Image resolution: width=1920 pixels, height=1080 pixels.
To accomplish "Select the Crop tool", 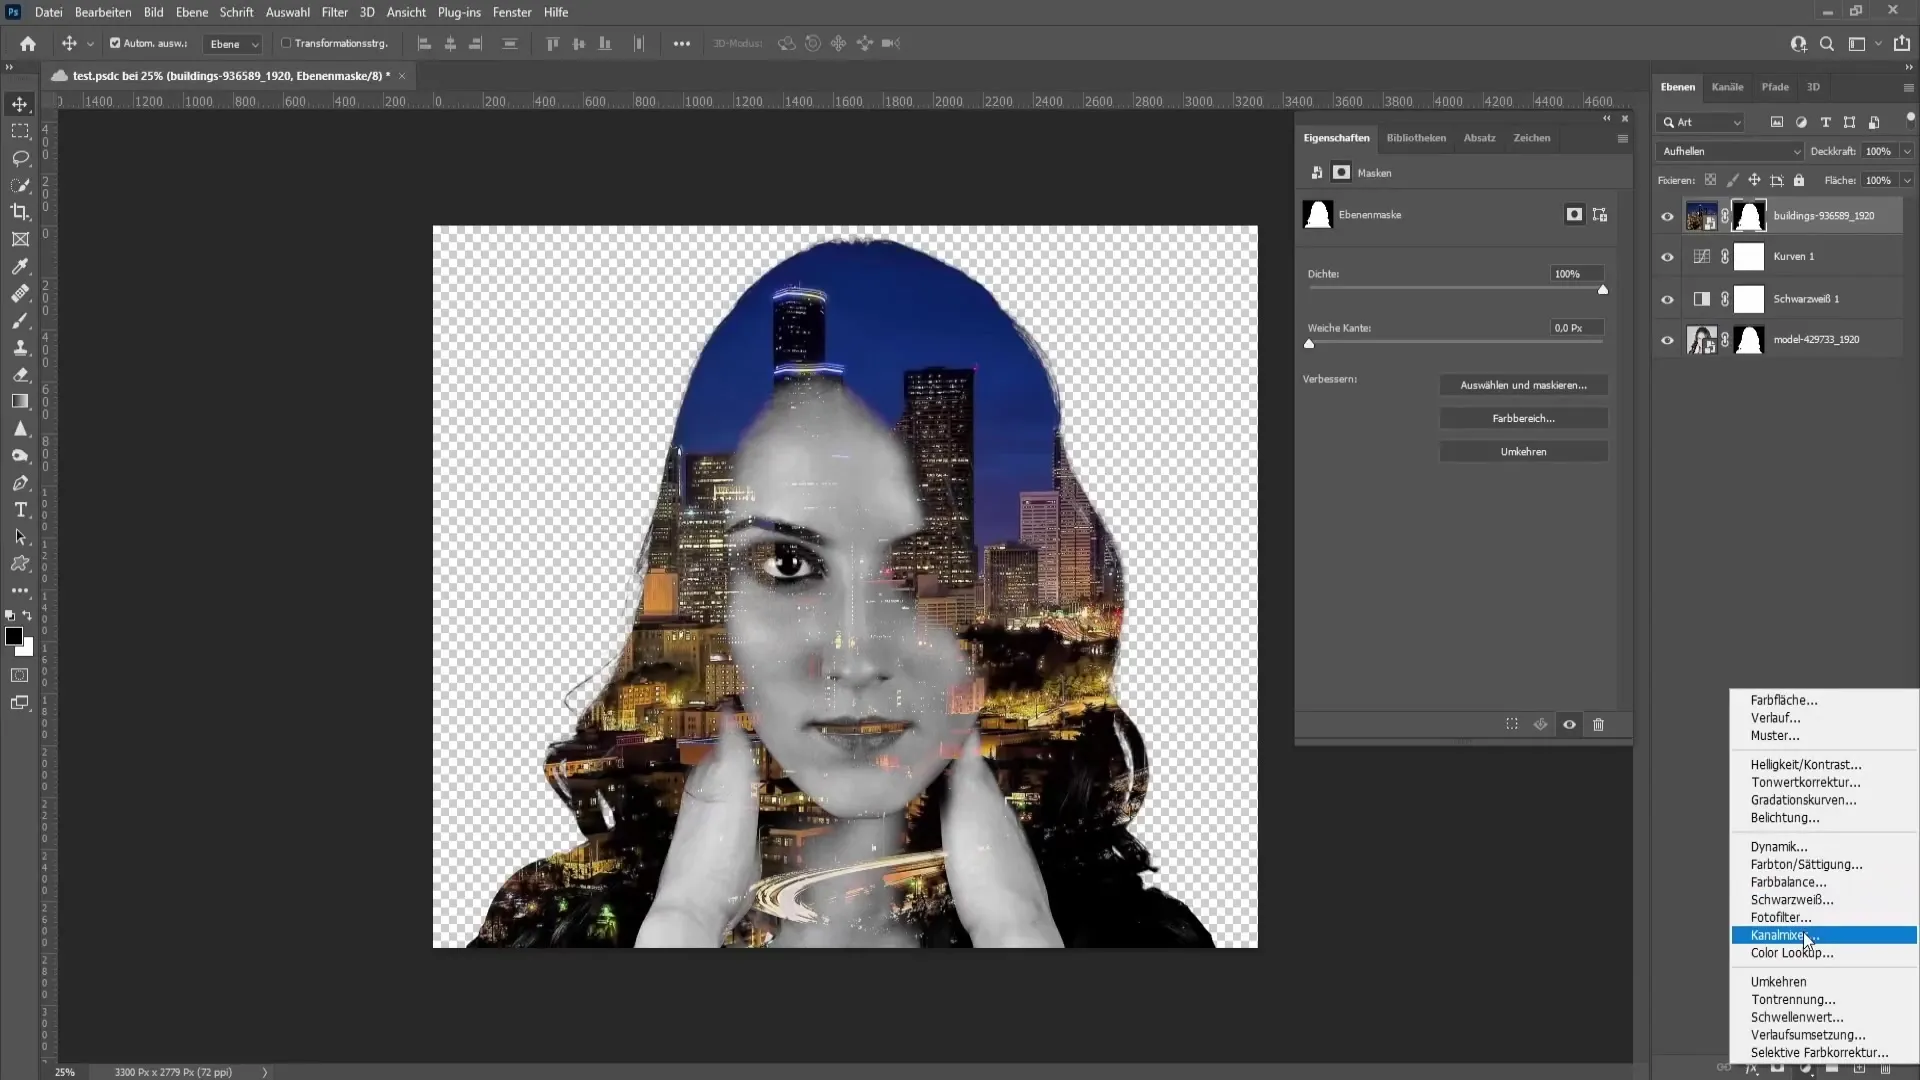I will 20,212.
